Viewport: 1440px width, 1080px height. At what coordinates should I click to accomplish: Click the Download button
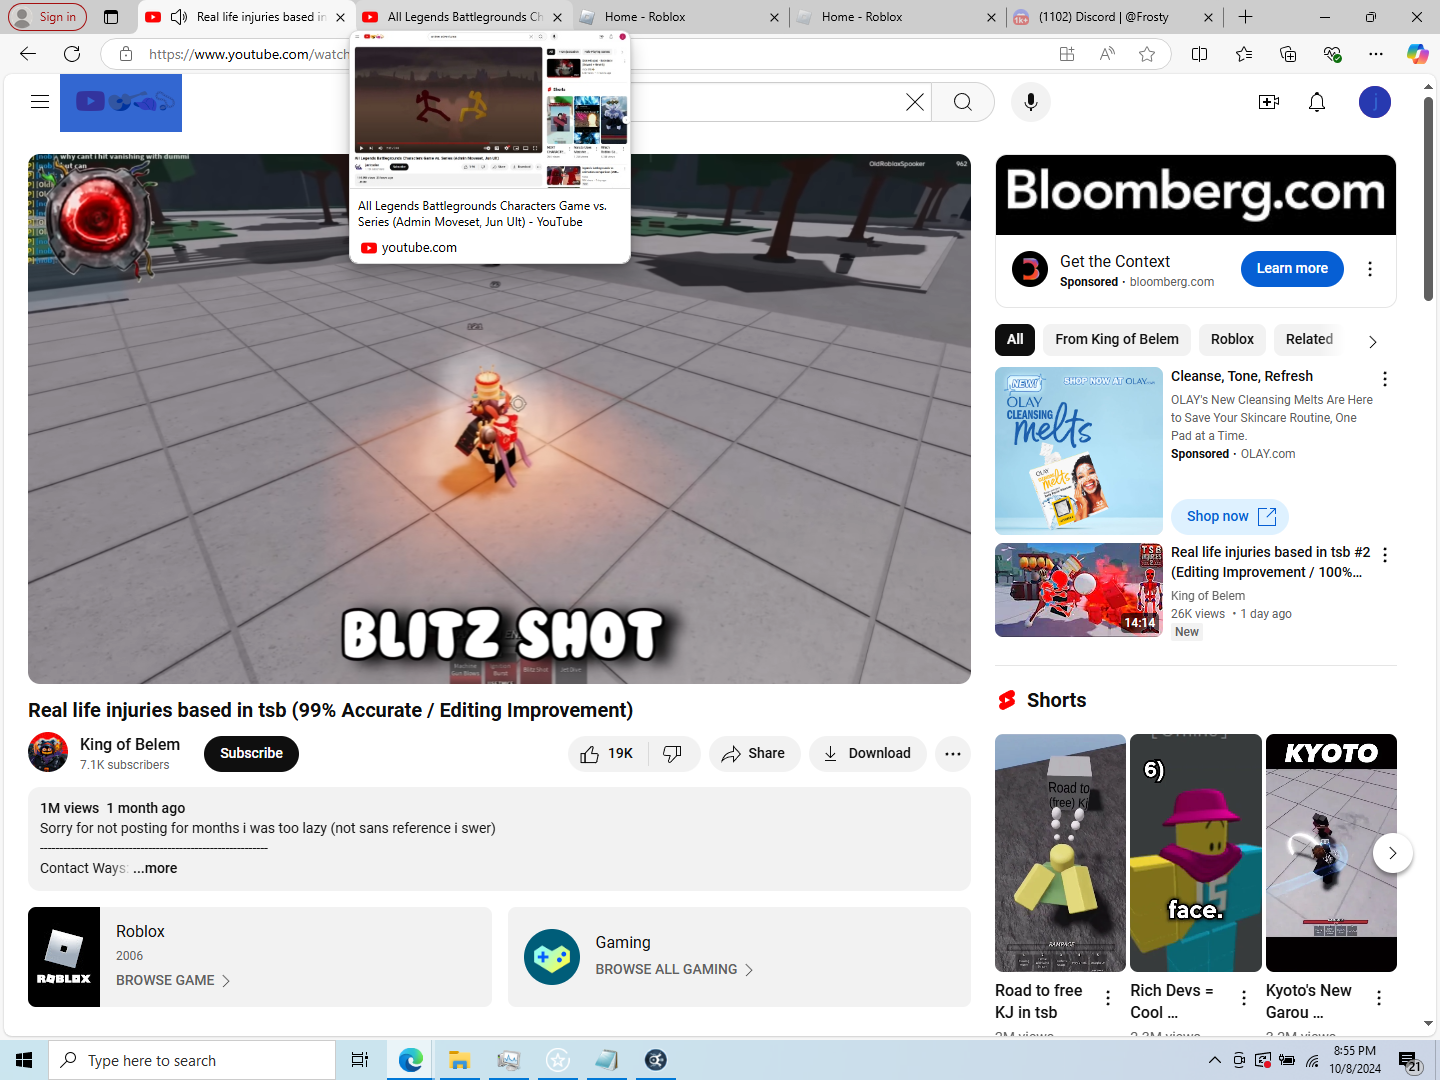coord(867,754)
